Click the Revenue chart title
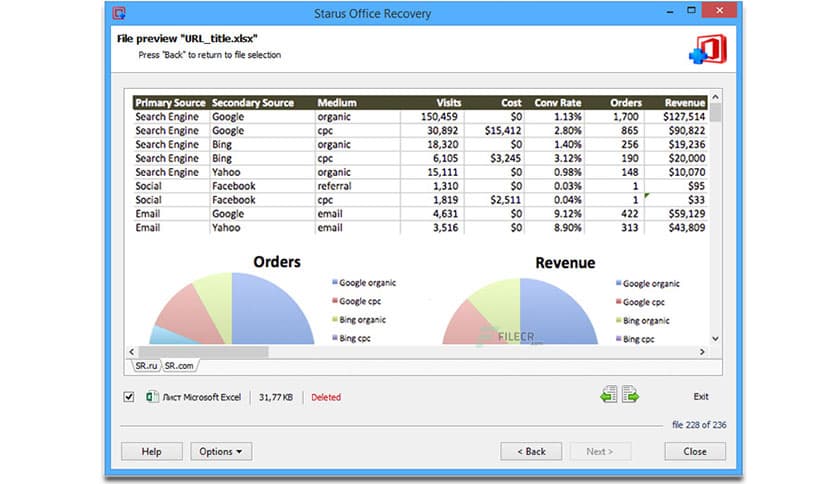Image resolution: width=836 pixels, height=484 pixels. point(565,263)
